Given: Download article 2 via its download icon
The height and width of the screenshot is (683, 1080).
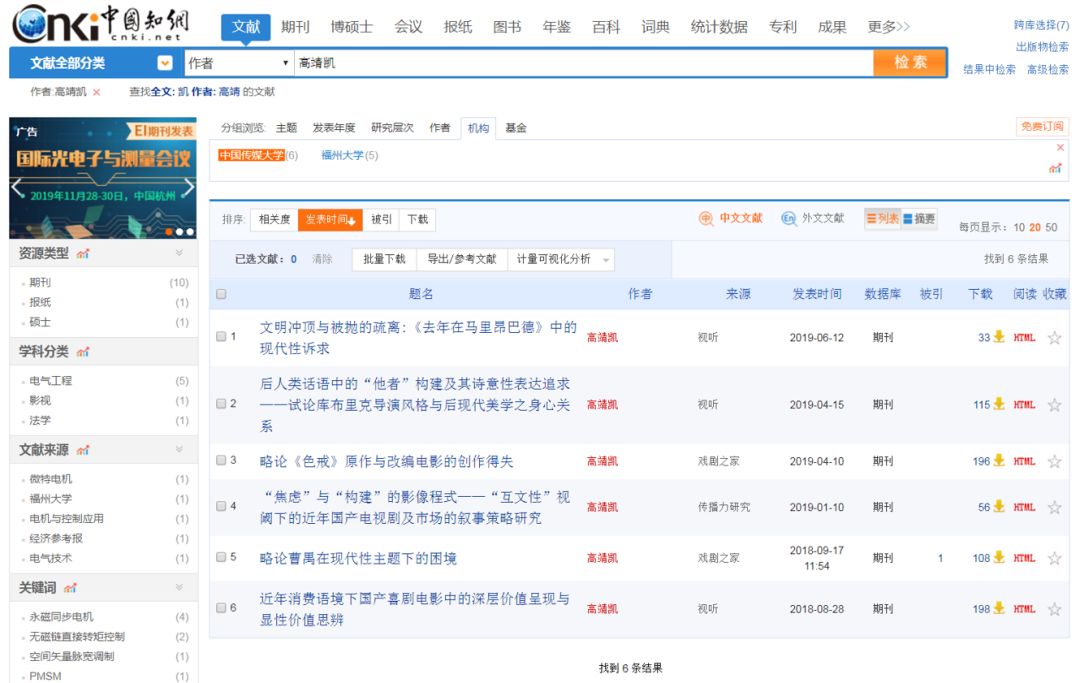Looking at the screenshot, I should point(999,404).
